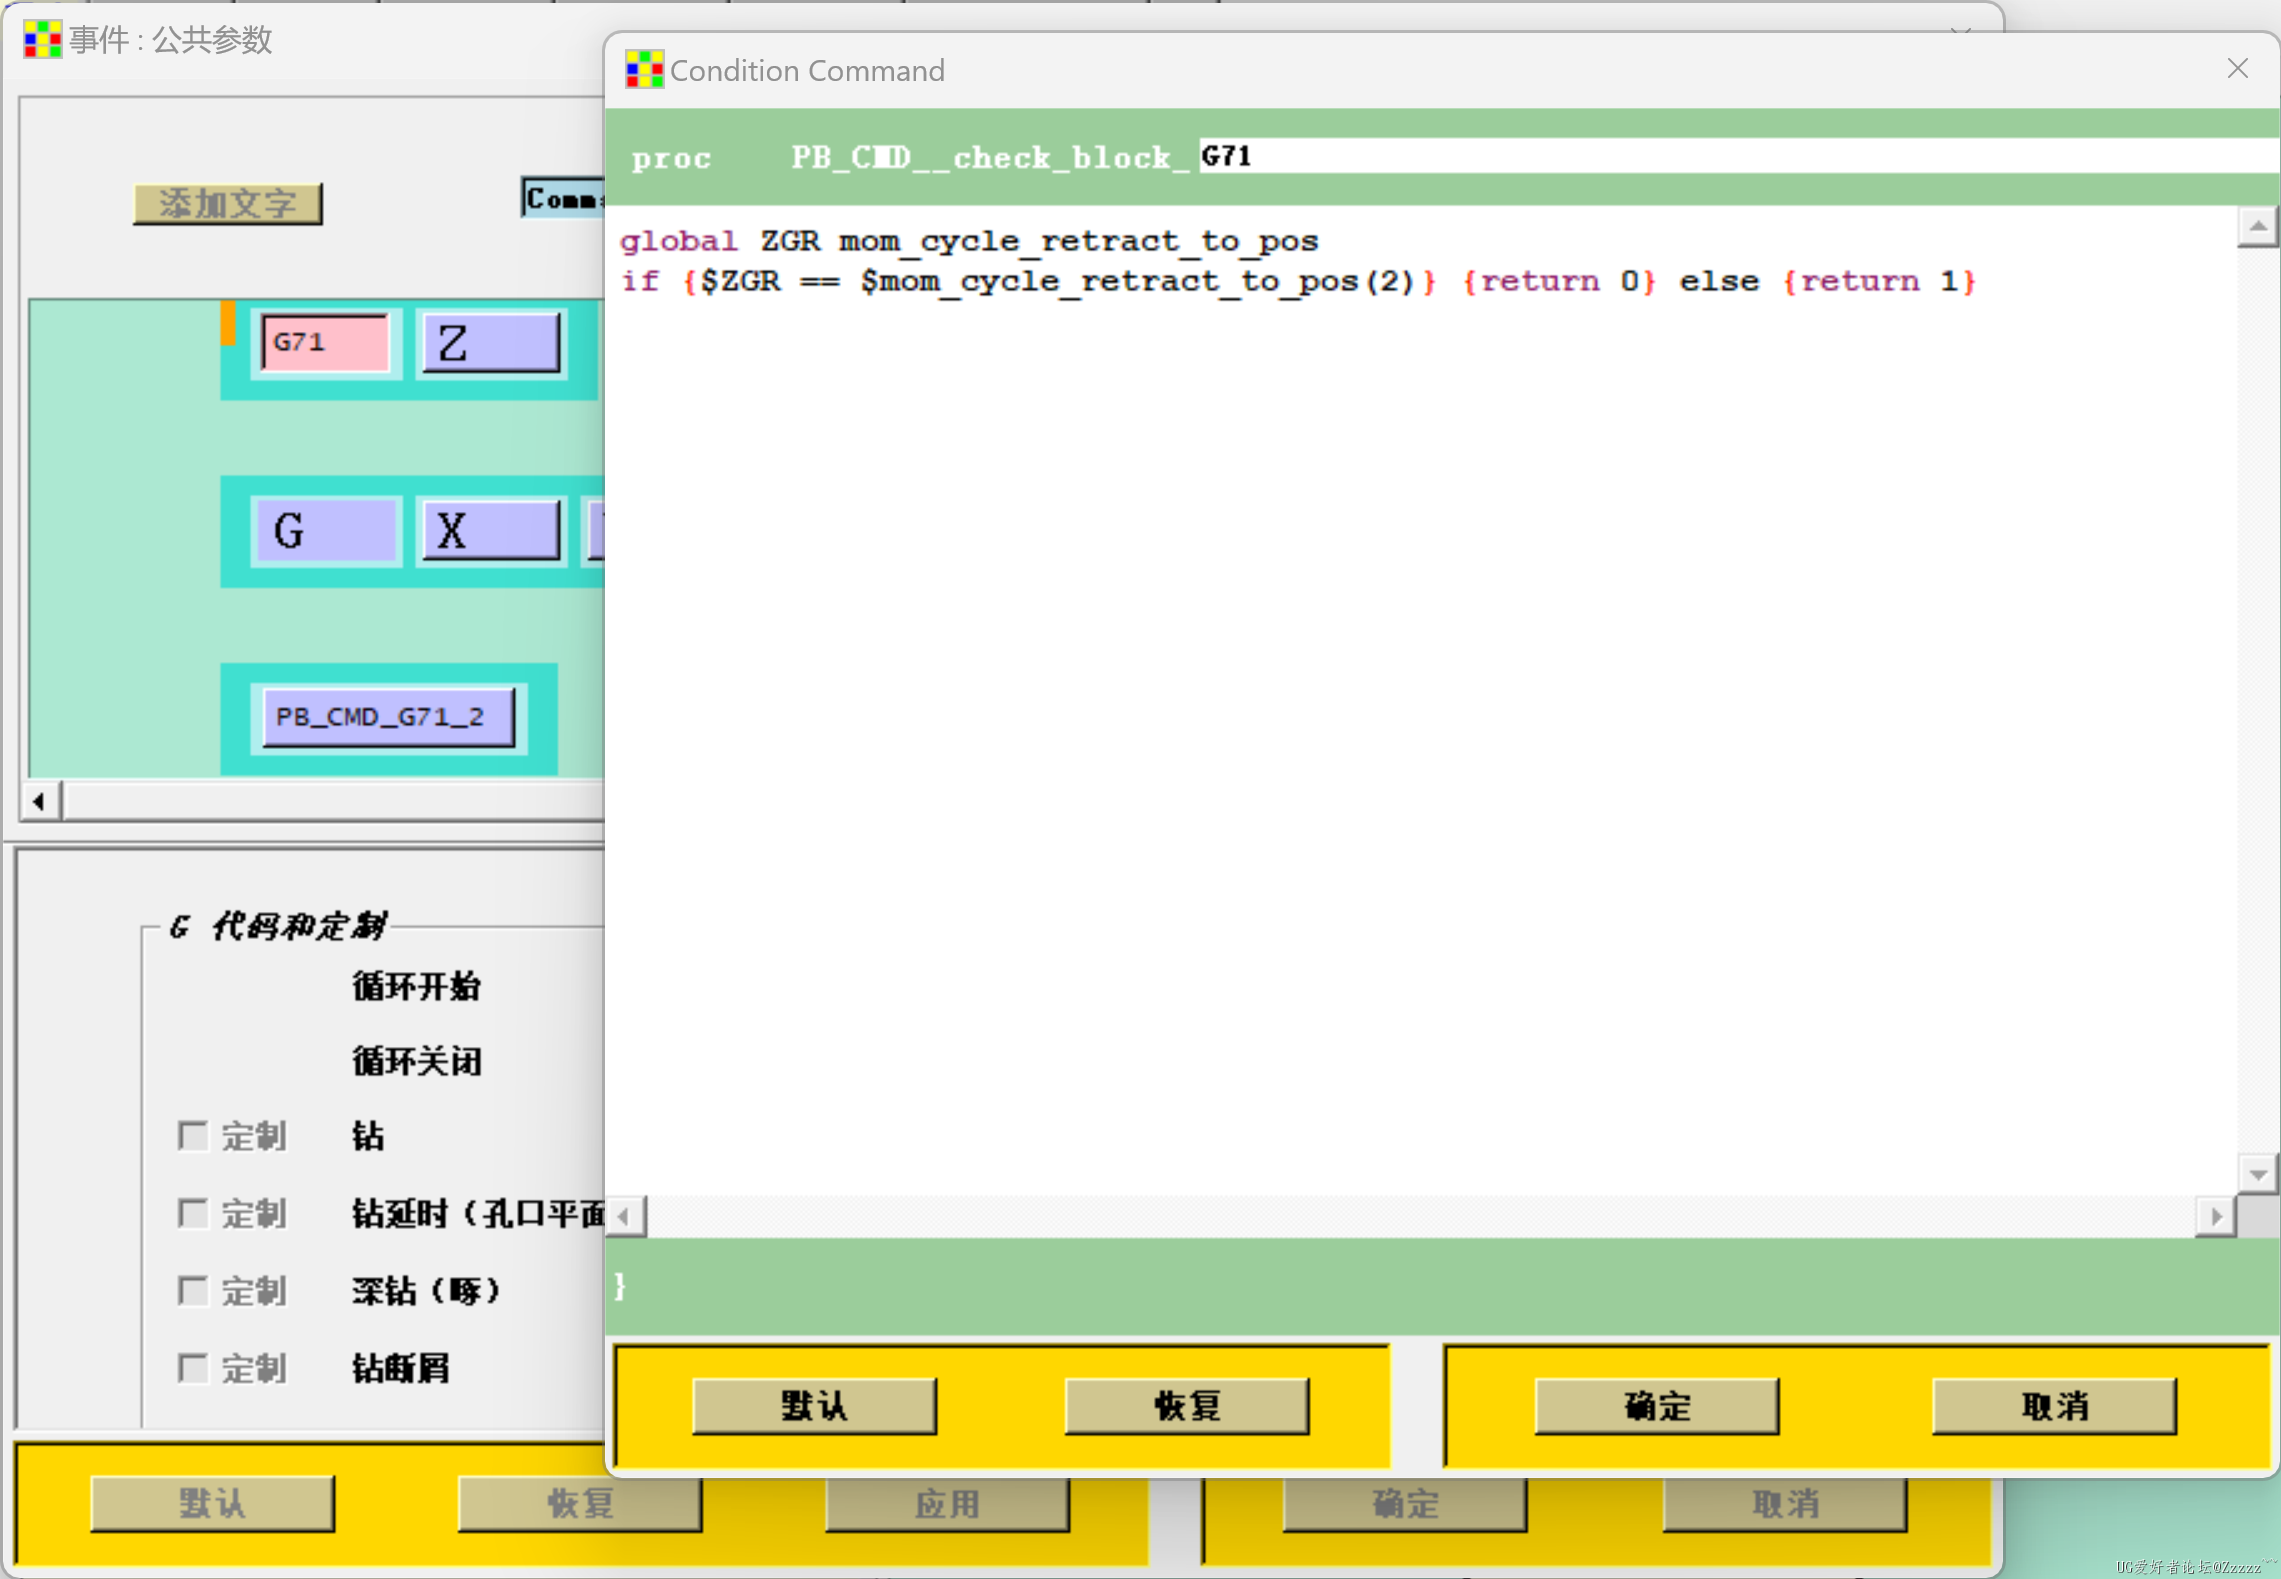
Task: Click 取消 in the background event window
Action: pyautogui.click(x=1785, y=1503)
